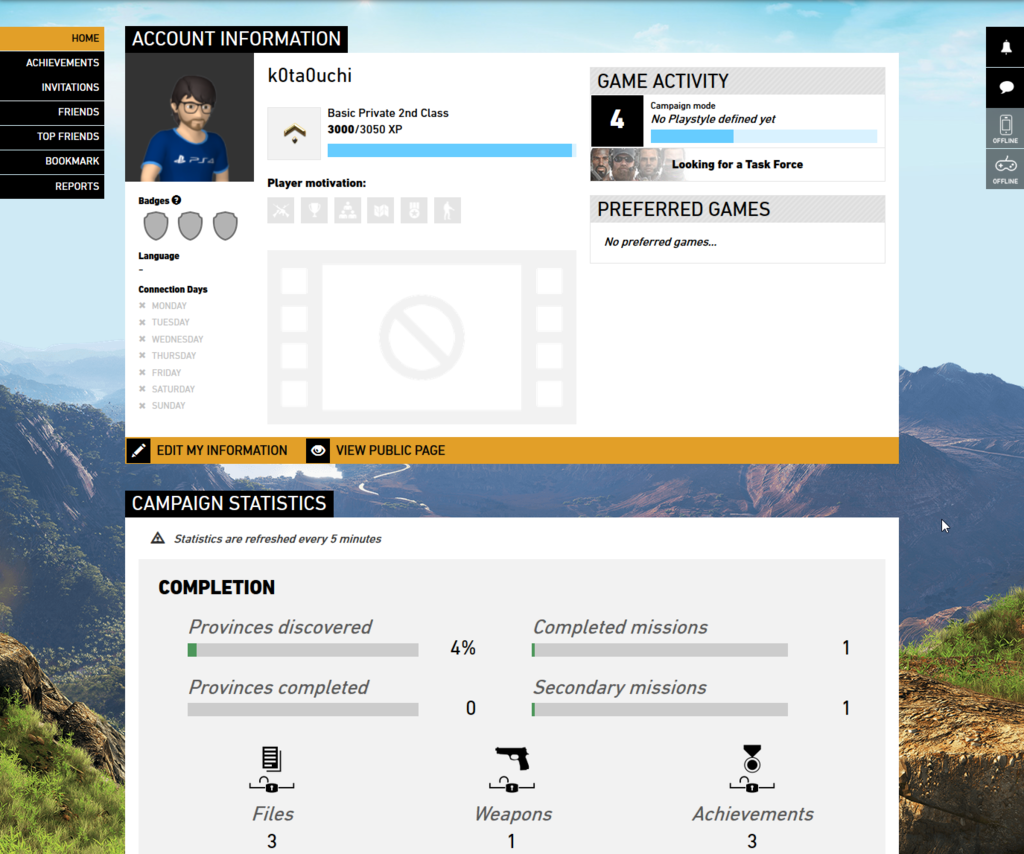Toggle Monday connection day
The height and width of the screenshot is (854, 1024).
[163, 306]
